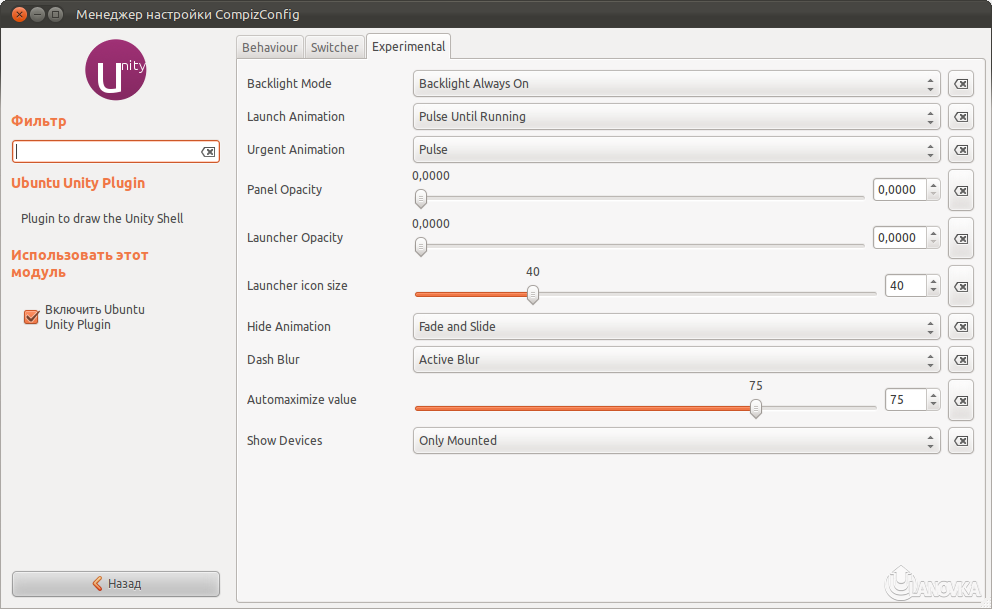Open the Show Devices dropdown
Image resolution: width=992 pixels, height=609 pixels.
pos(676,440)
